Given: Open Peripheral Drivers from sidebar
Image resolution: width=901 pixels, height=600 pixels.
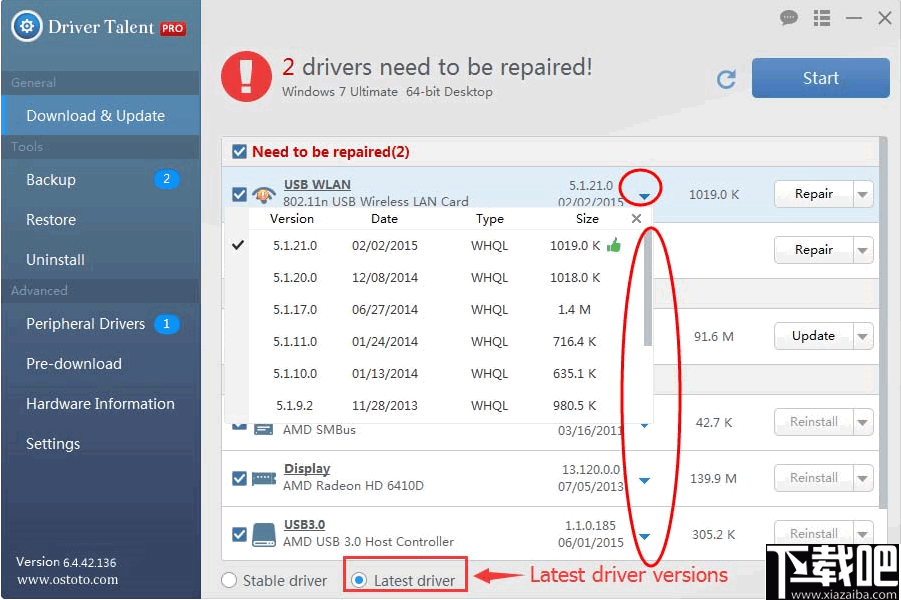Looking at the screenshot, I should tap(85, 324).
